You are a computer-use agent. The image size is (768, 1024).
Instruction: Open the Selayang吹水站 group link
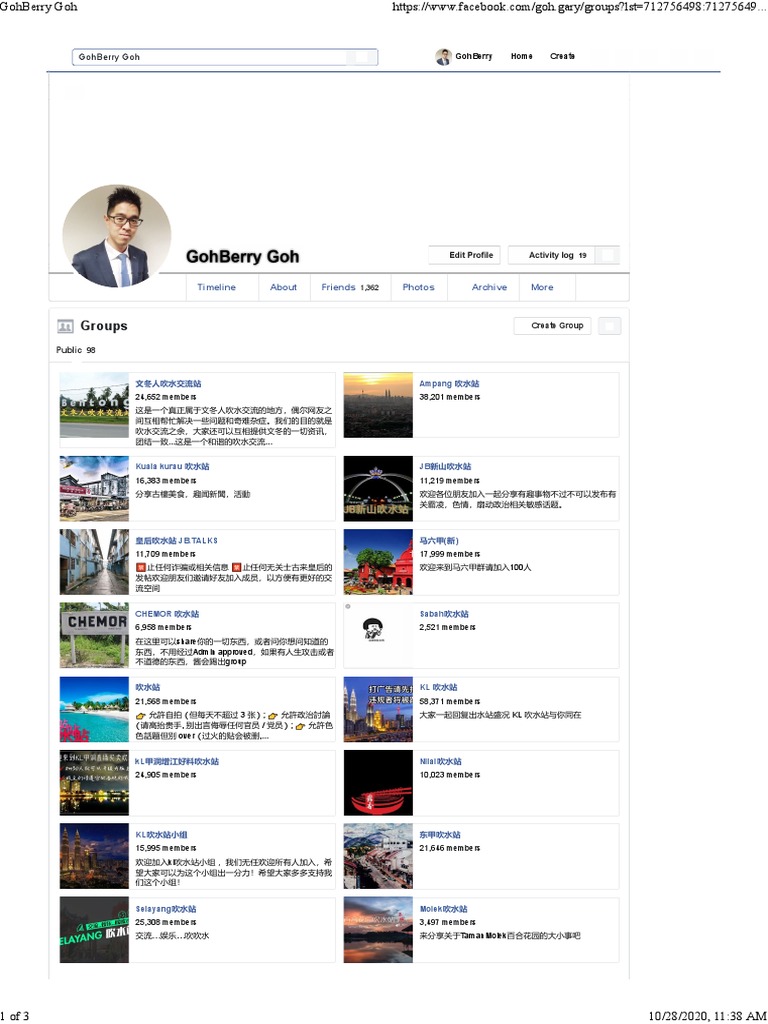click(166, 909)
